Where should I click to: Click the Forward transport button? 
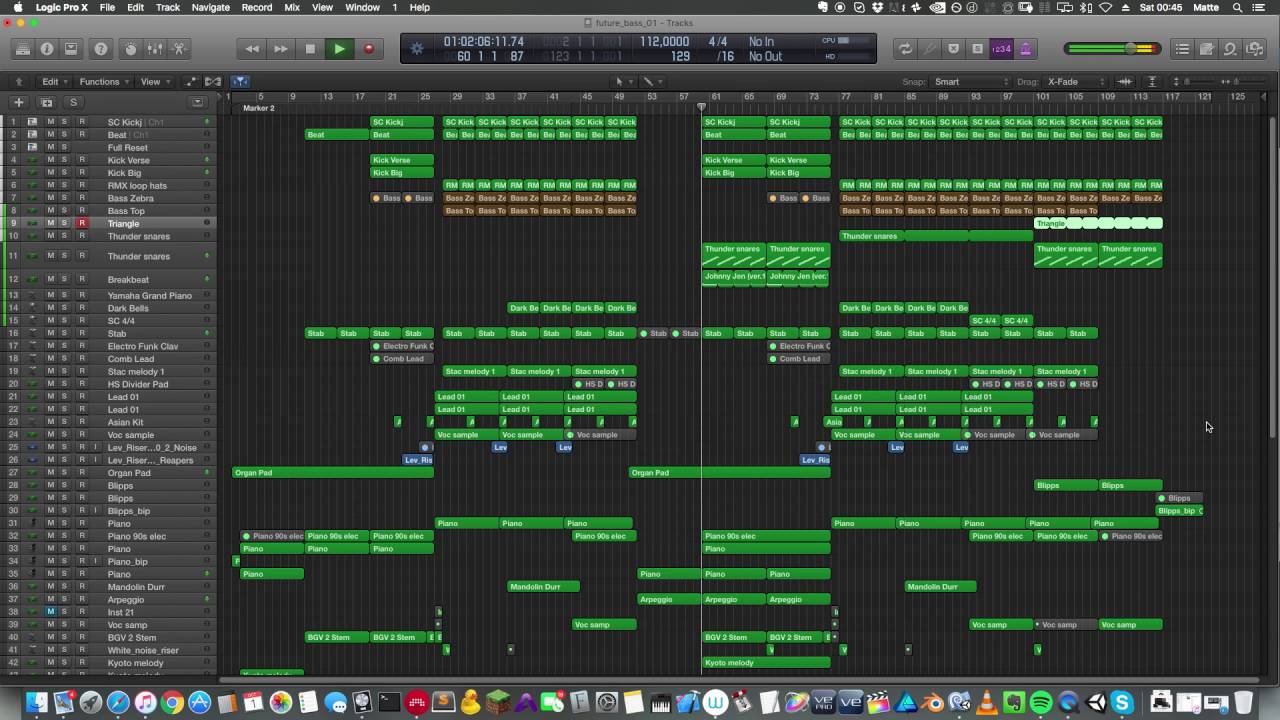[281, 48]
